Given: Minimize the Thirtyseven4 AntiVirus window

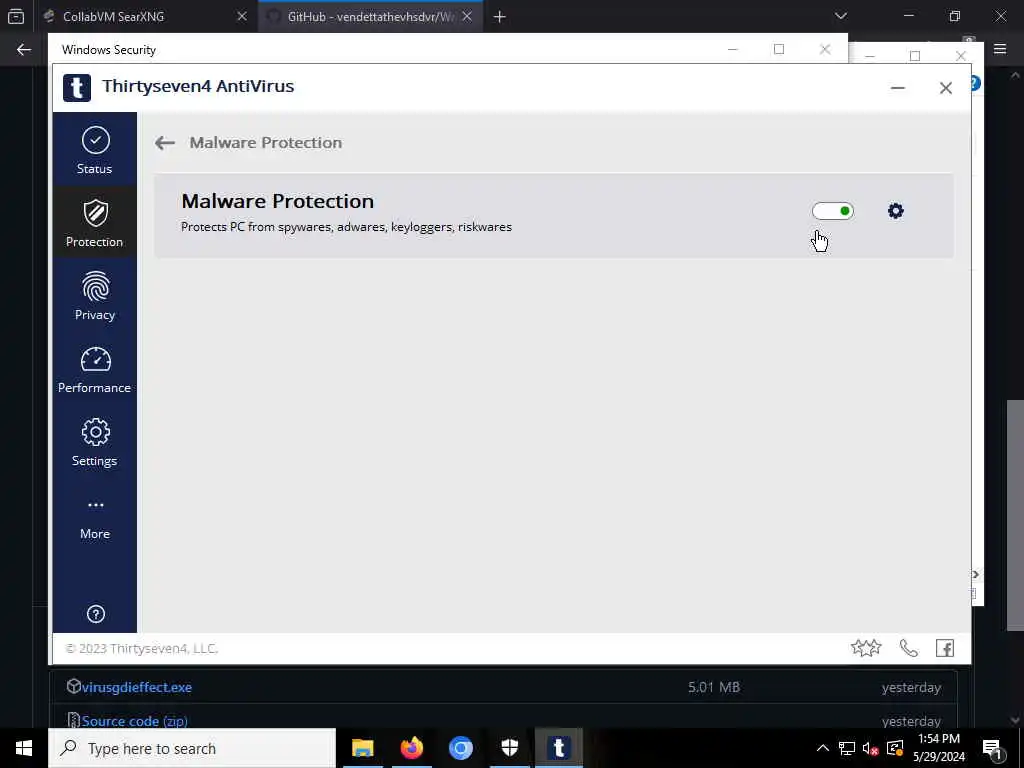Looking at the screenshot, I should (x=898, y=88).
